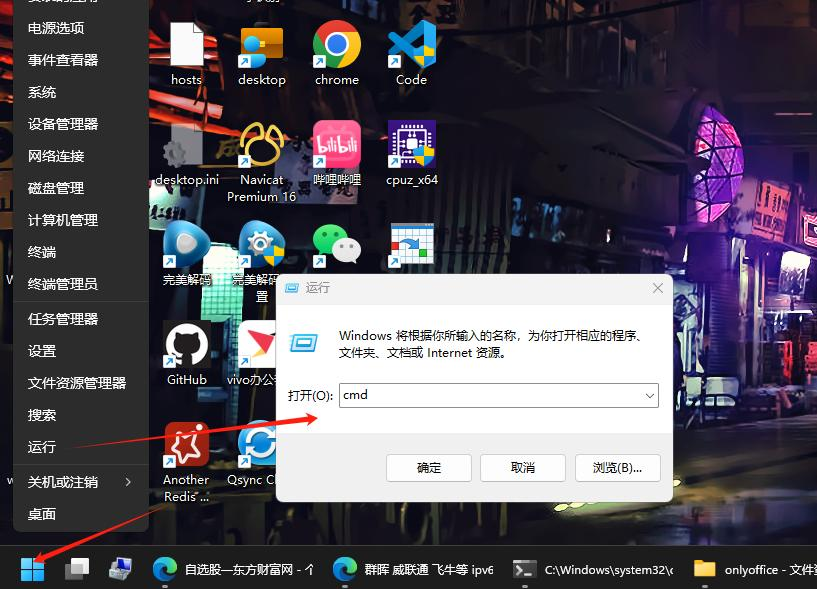
Task: Click the Run dialog icon beside description
Action: pos(303,343)
